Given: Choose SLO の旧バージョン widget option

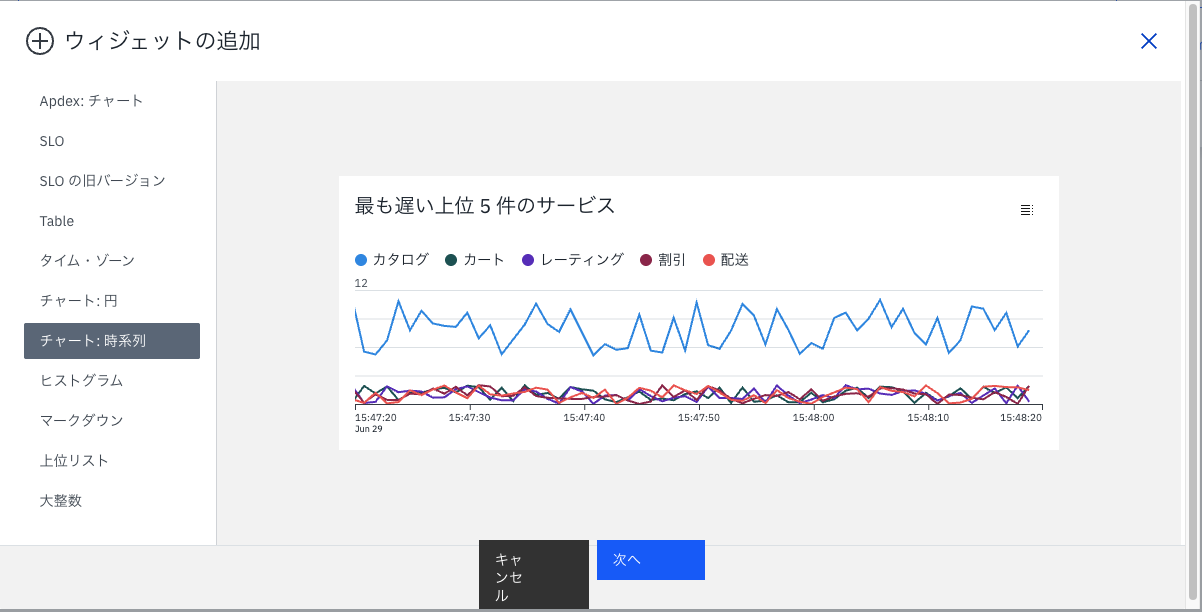Looking at the screenshot, I should click(x=102, y=181).
